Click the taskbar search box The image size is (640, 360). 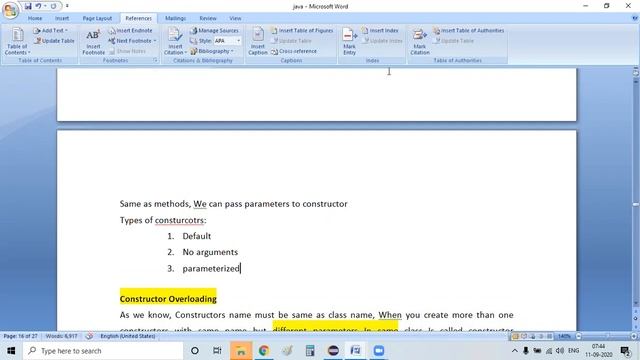coord(103,351)
